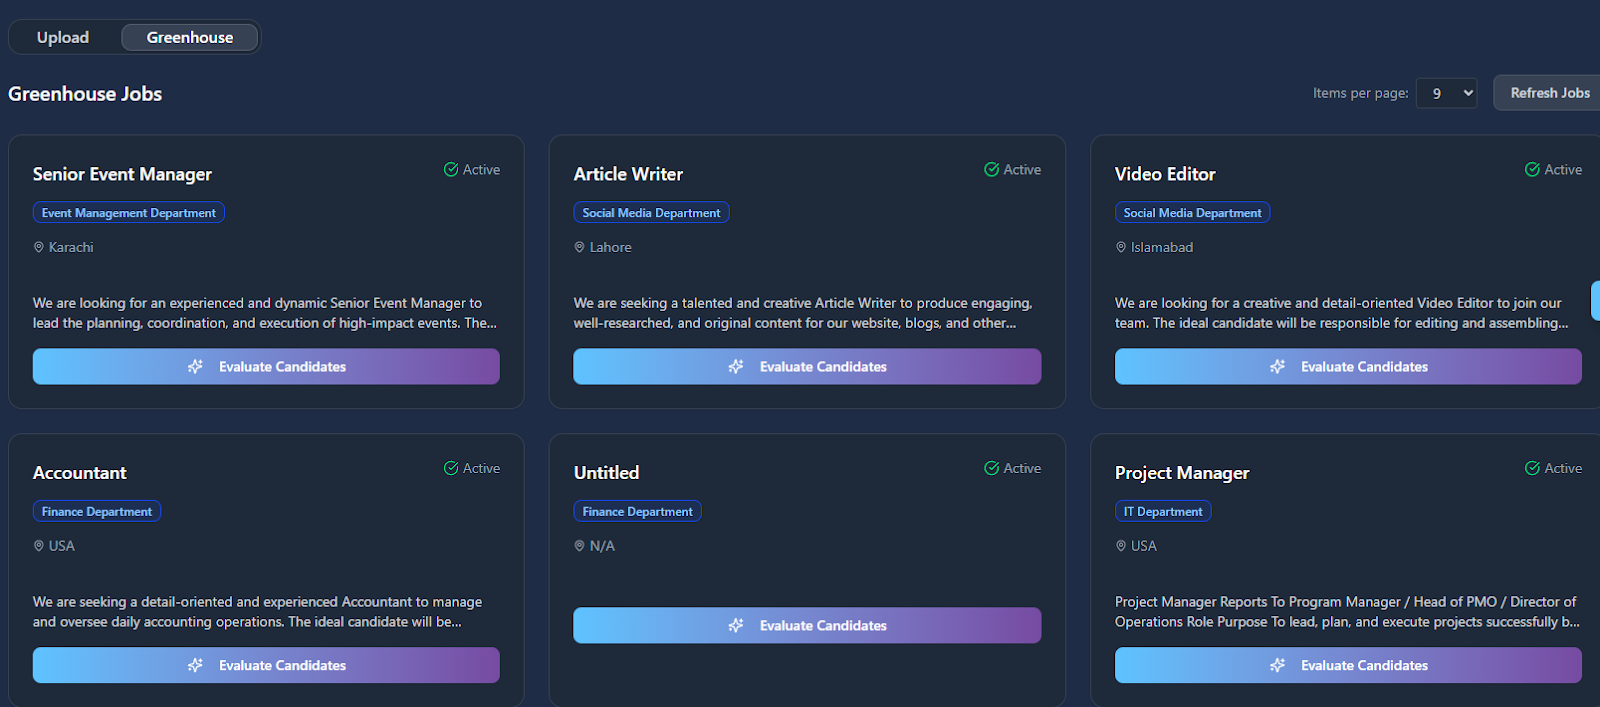Evaluate candidates for Project Manager job
1600x707 pixels.
point(1348,665)
